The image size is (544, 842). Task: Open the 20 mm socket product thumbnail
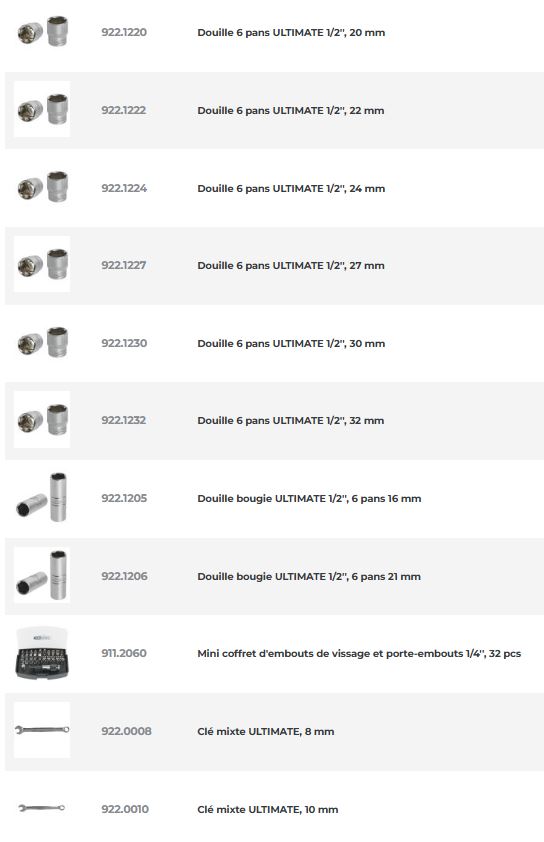42,32
